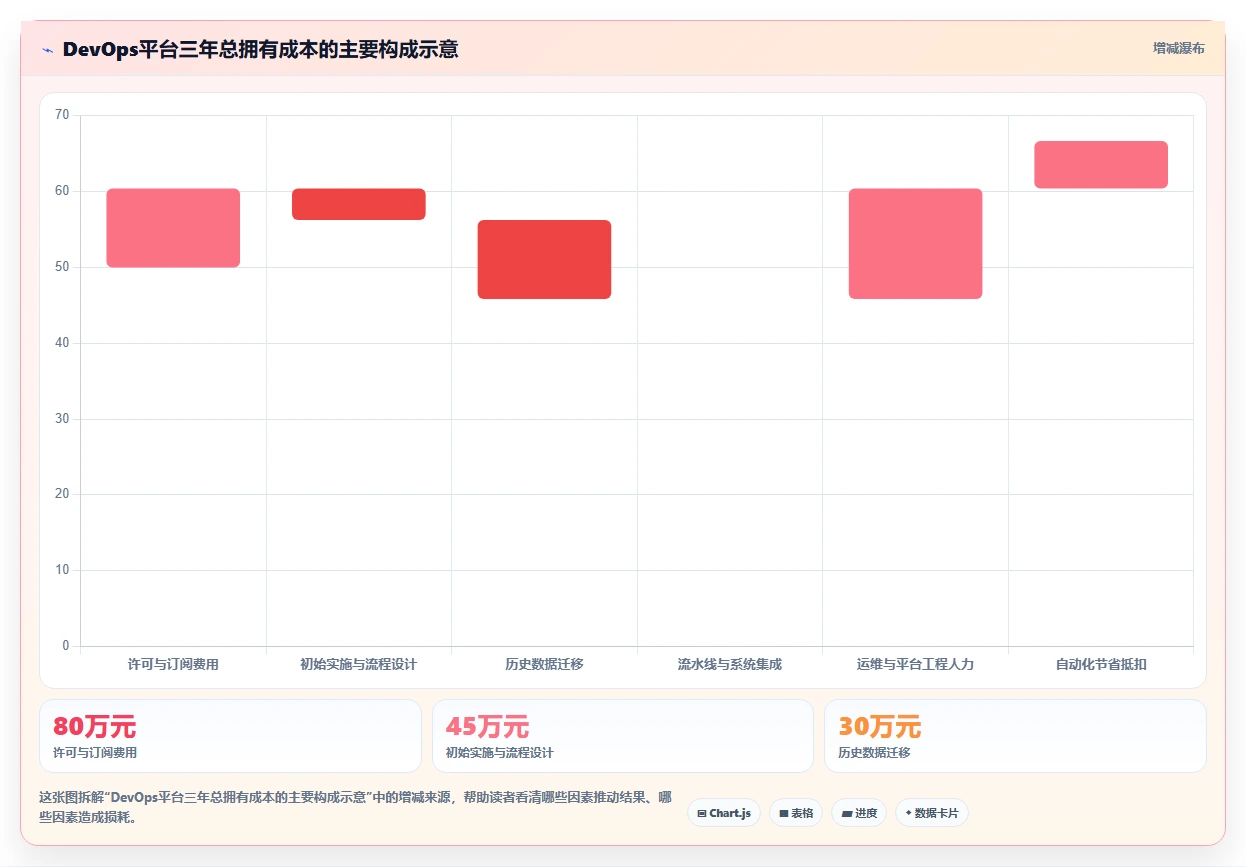Open the 80万元 data card
Viewport: 1246px width, 867px height.
[230, 736]
